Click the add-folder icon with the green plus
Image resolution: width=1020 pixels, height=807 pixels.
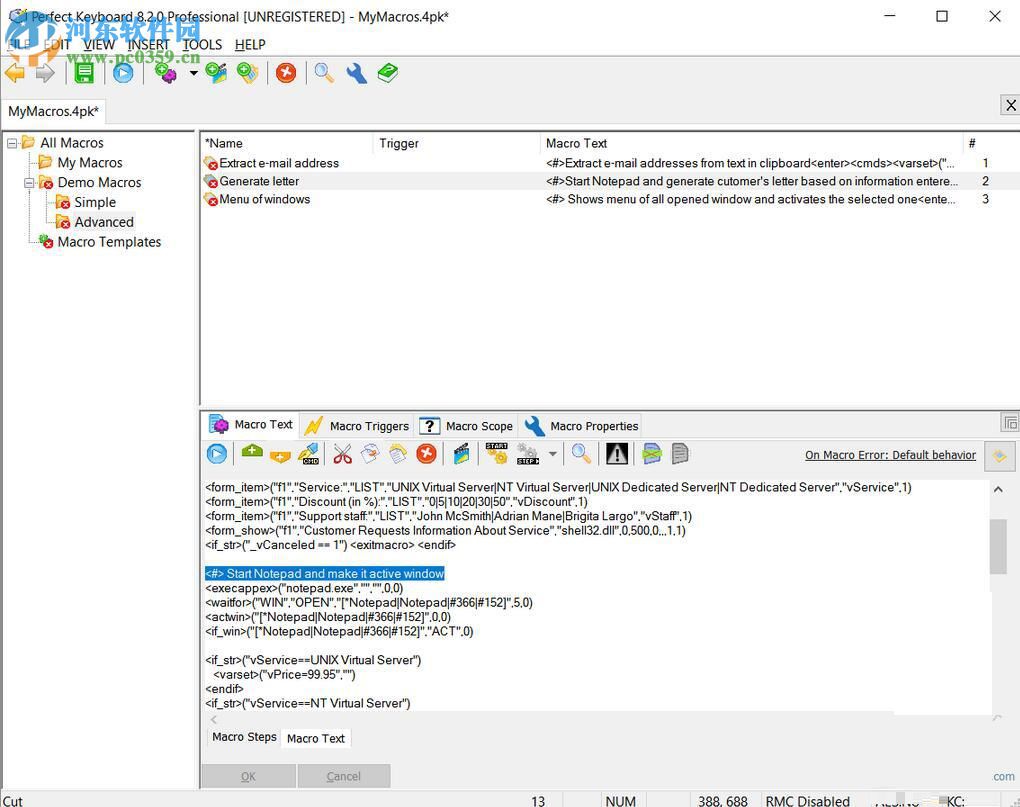click(216, 73)
